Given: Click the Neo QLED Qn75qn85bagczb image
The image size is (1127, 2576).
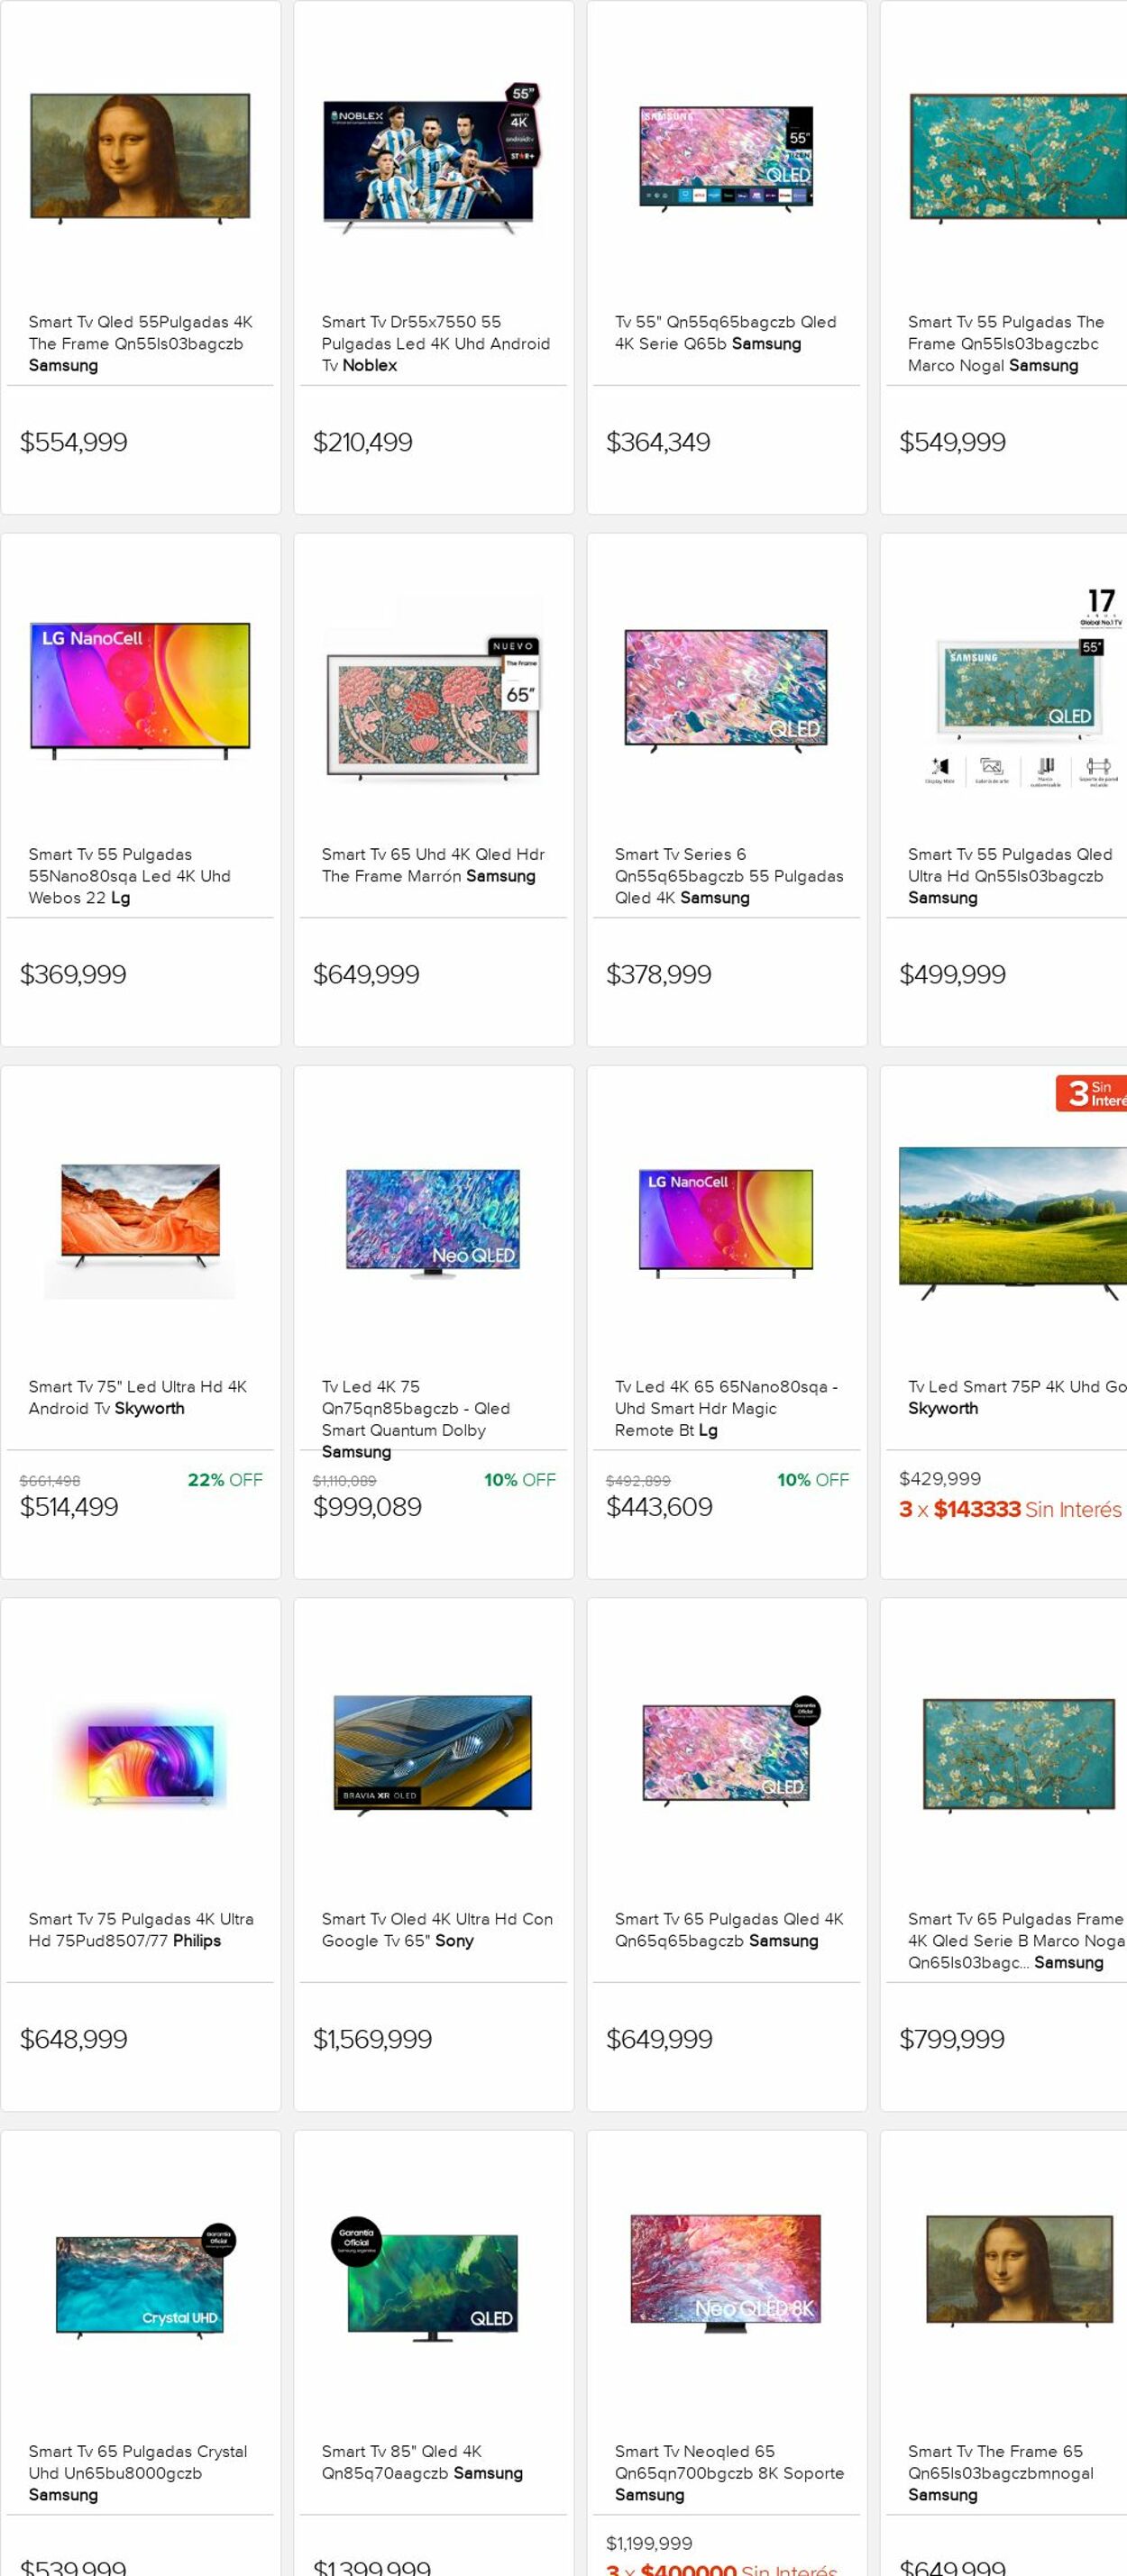Looking at the screenshot, I should 433,1222.
